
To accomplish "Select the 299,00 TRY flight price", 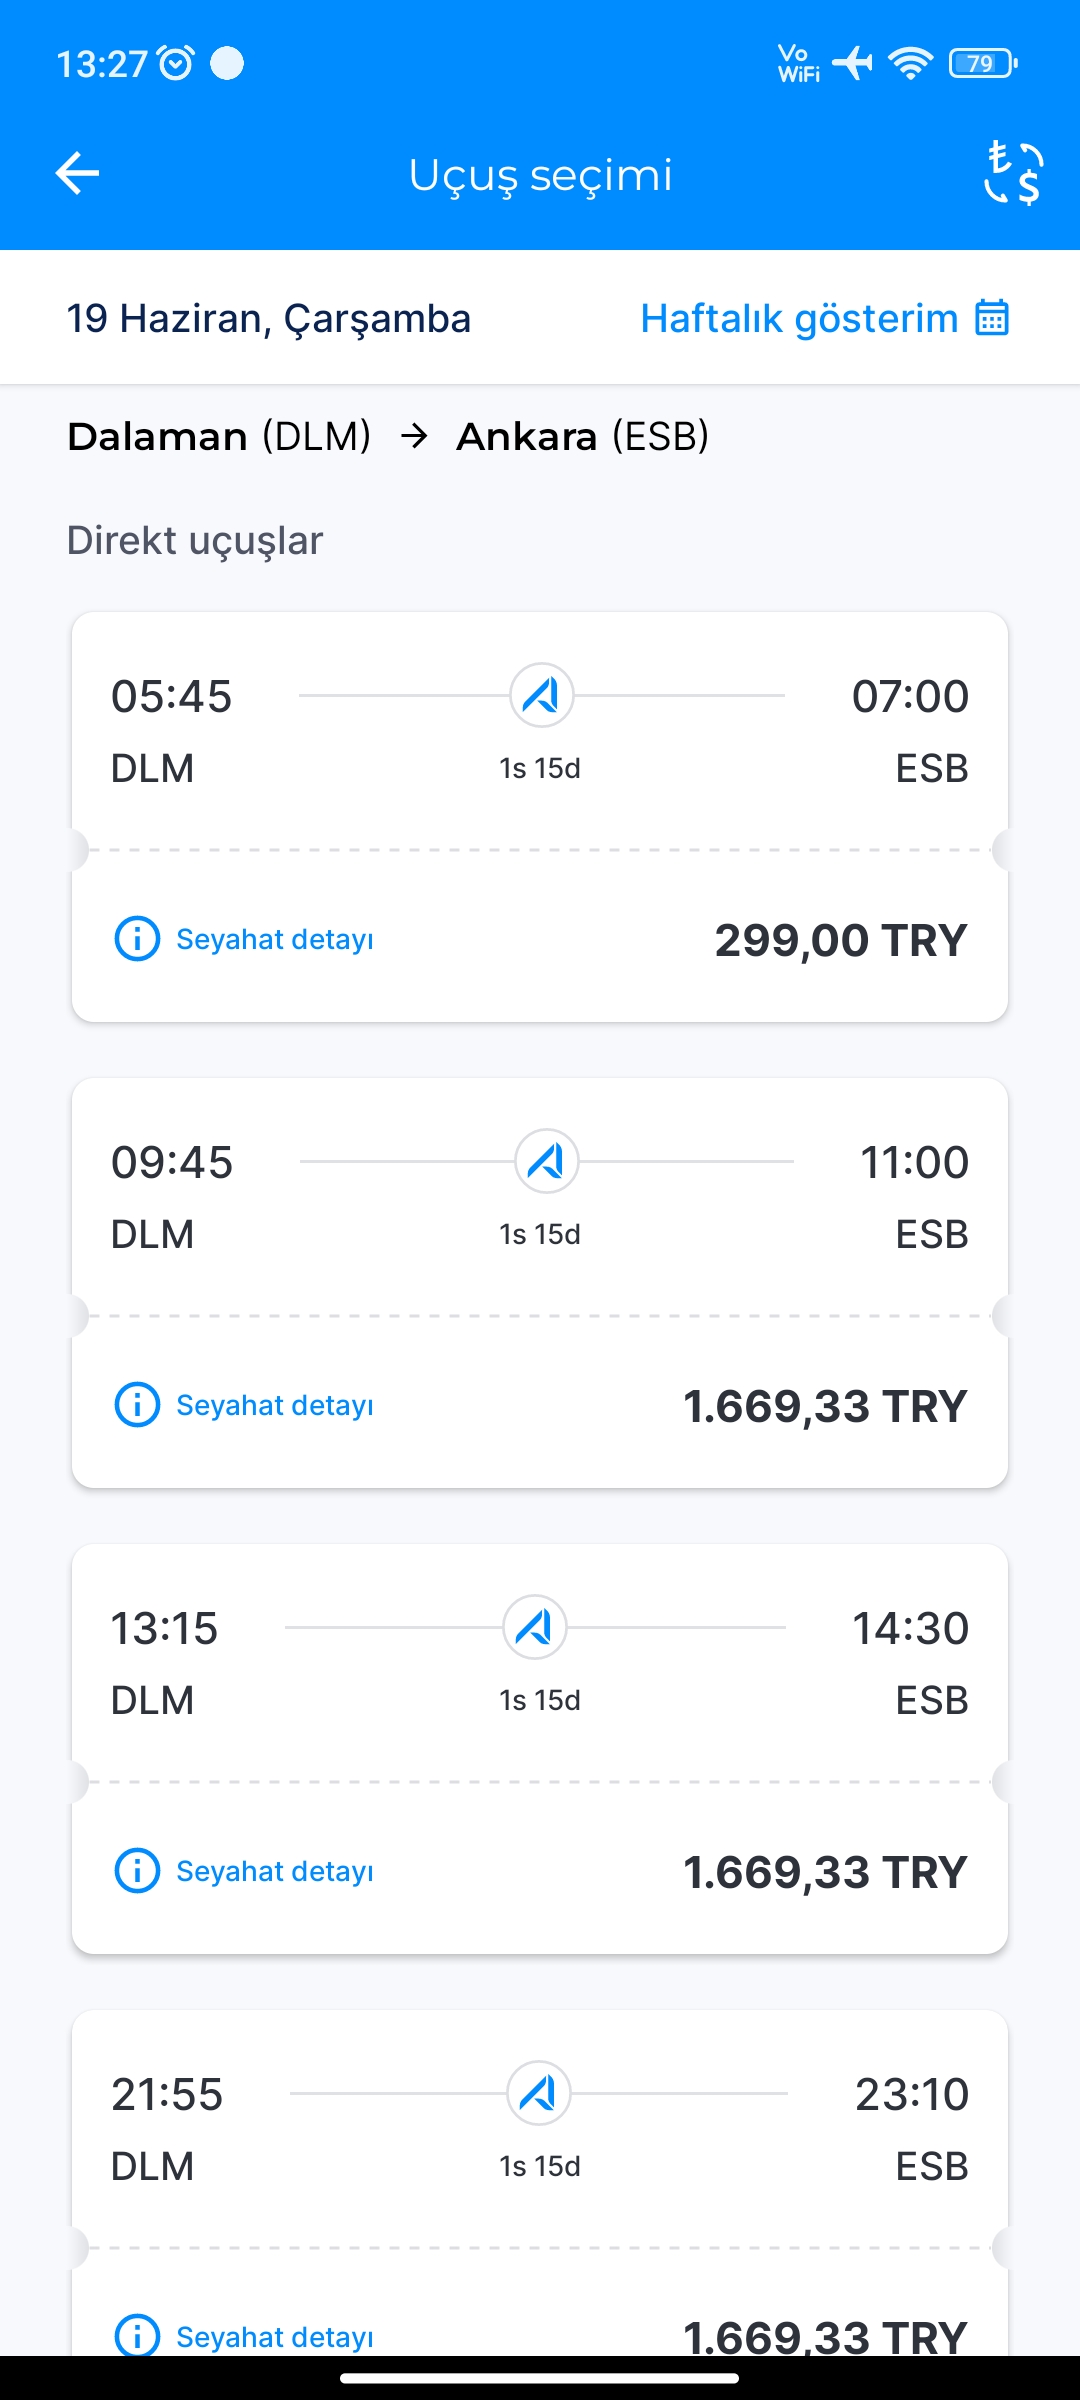I will (x=840, y=940).
